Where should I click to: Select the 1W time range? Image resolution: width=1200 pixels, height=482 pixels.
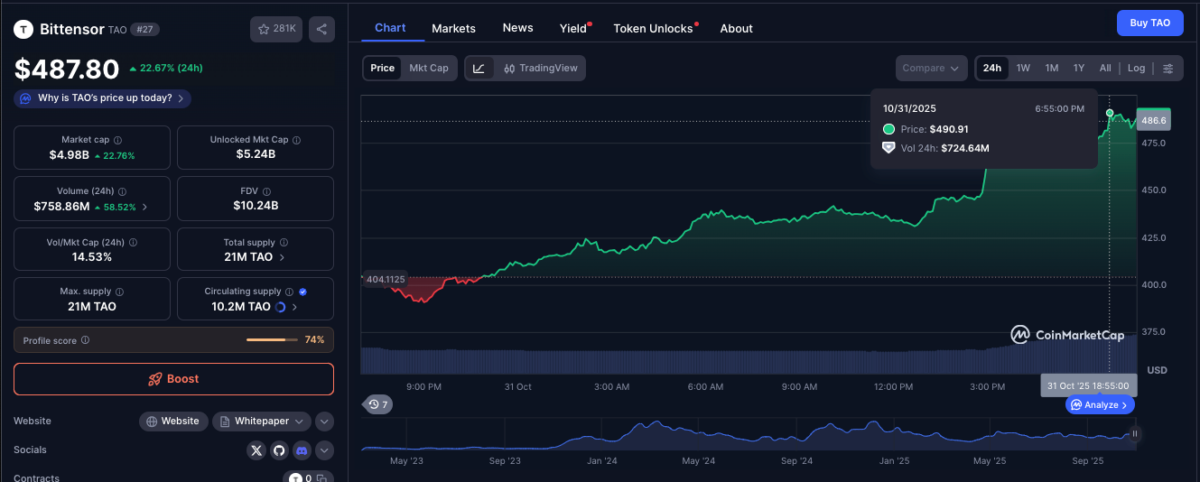1023,68
